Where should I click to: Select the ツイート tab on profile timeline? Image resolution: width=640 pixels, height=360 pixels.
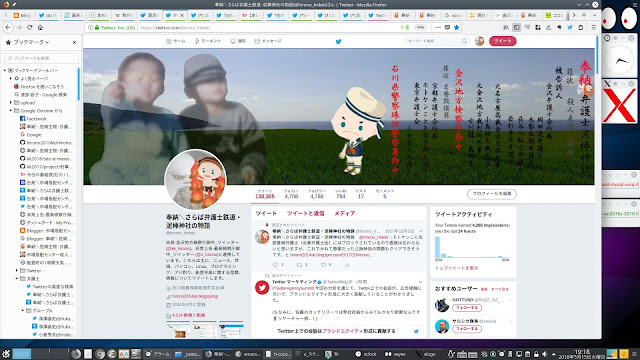(x=266, y=213)
